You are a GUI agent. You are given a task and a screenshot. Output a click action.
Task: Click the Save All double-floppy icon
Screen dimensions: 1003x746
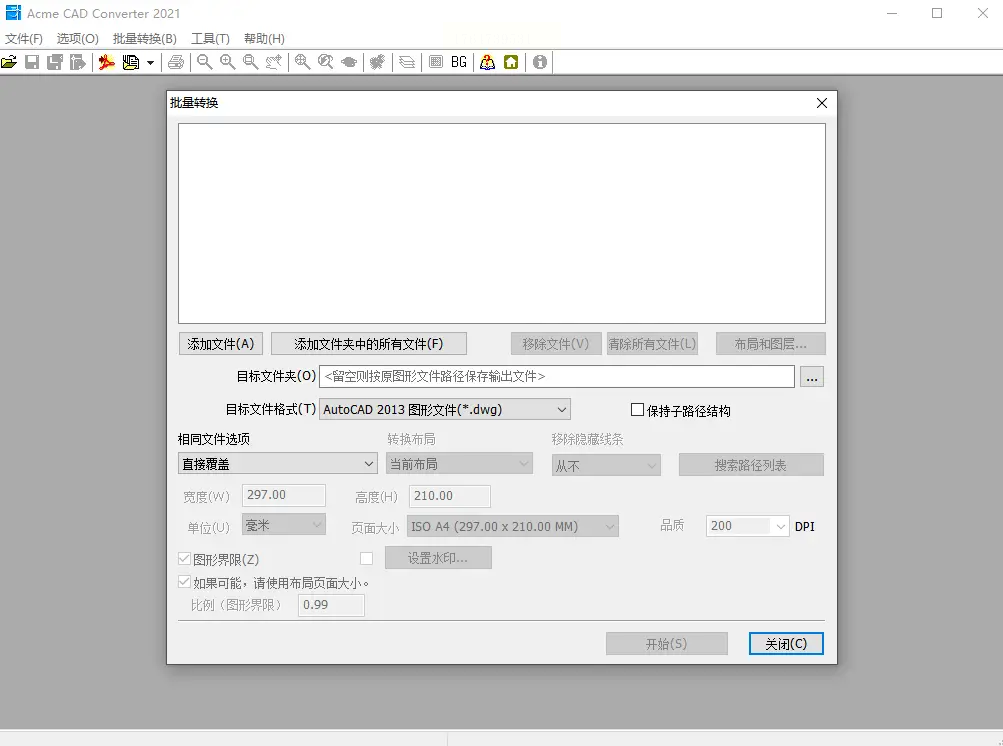tap(55, 62)
